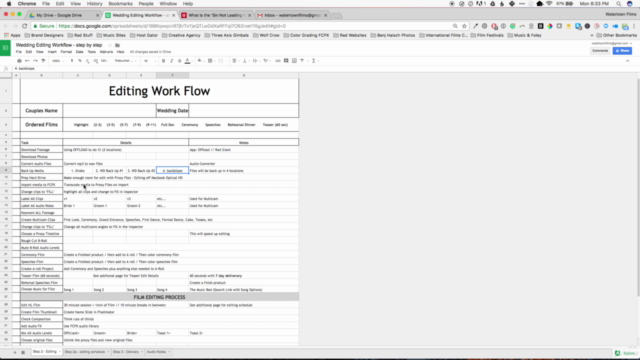Open Spotlight search in the menu bar
Image resolution: width=640 pixels, height=360 pixels.
click(619, 4)
